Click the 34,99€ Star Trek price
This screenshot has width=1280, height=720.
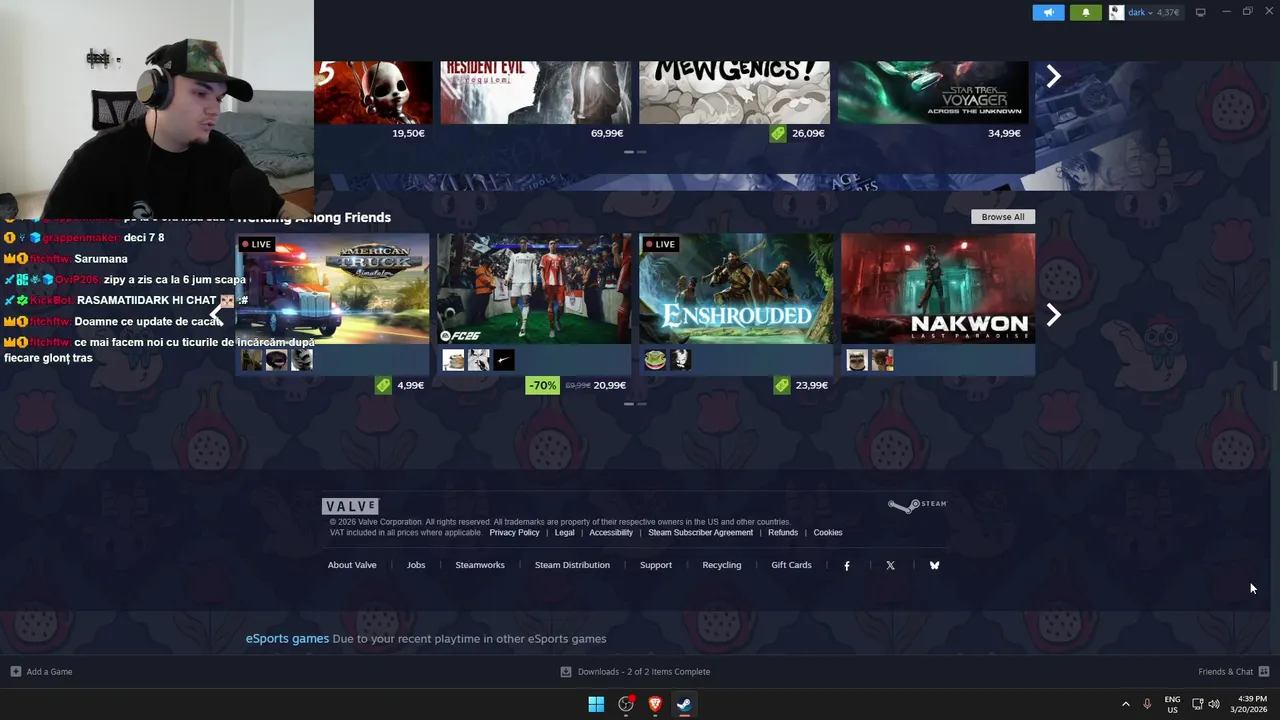1004,133
